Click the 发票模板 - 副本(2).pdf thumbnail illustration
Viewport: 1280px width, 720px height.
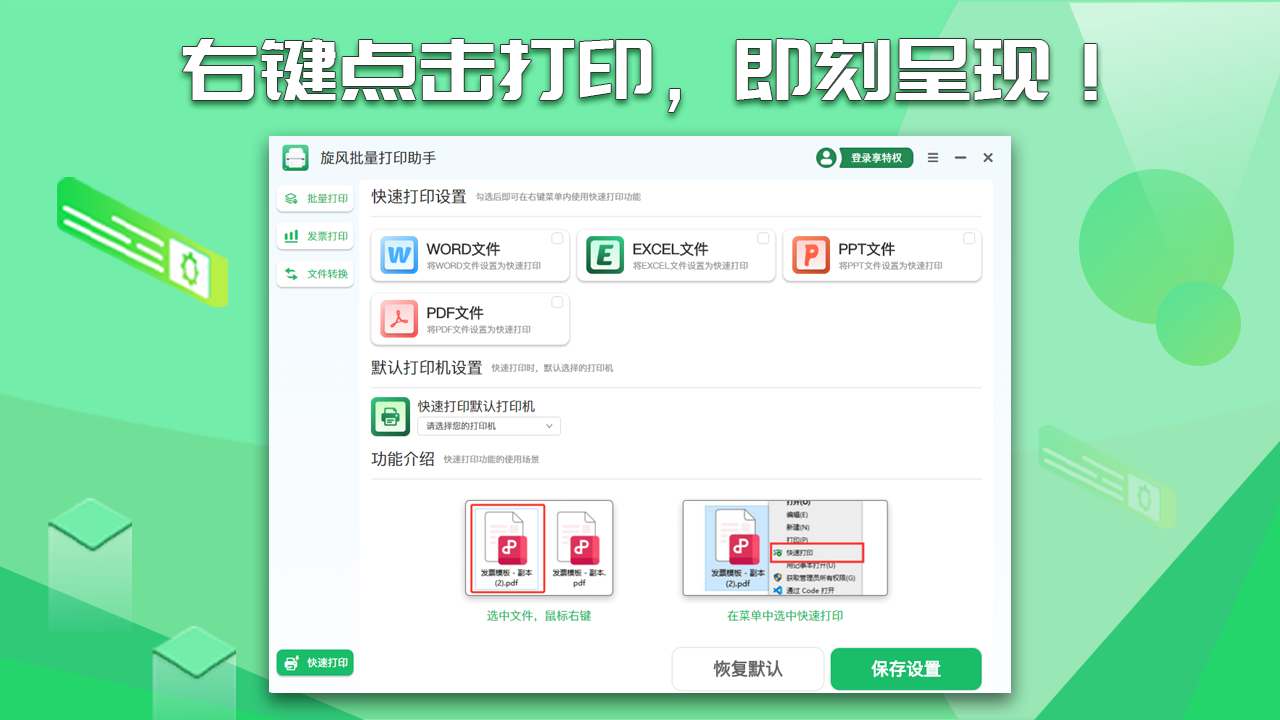coord(510,545)
